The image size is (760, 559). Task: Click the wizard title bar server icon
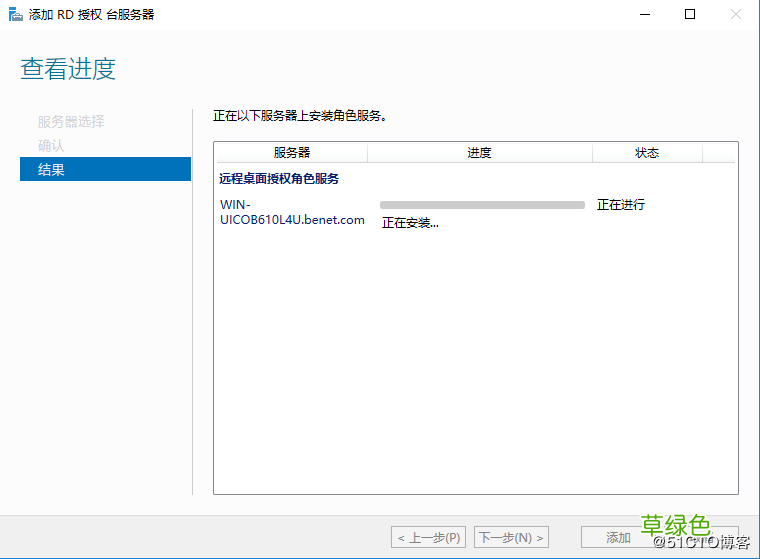16,15
